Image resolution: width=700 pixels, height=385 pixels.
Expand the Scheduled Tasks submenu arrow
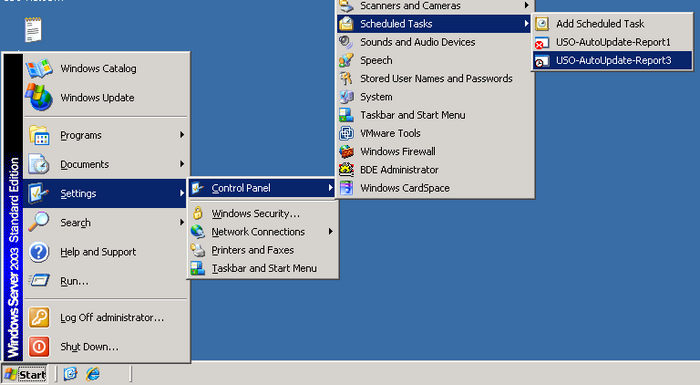point(526,24)
